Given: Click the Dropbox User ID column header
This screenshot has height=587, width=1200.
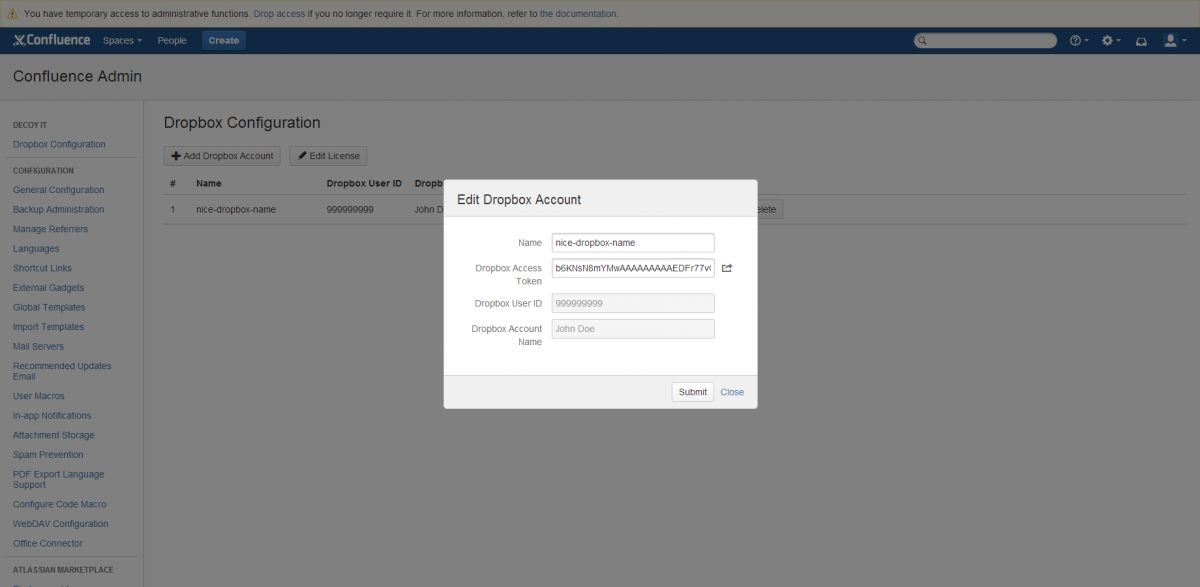Looking at the screenshot, I should 364,183.
